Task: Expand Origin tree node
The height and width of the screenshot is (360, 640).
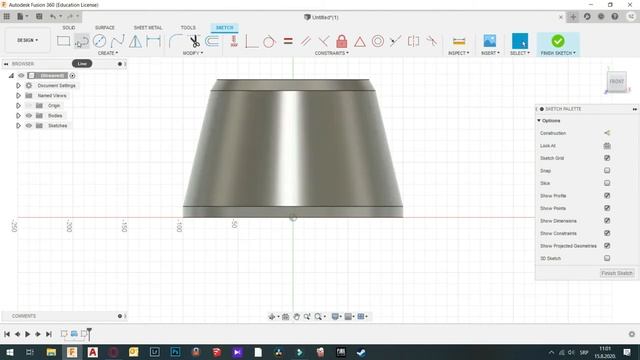Action: [x=18, y=106]
